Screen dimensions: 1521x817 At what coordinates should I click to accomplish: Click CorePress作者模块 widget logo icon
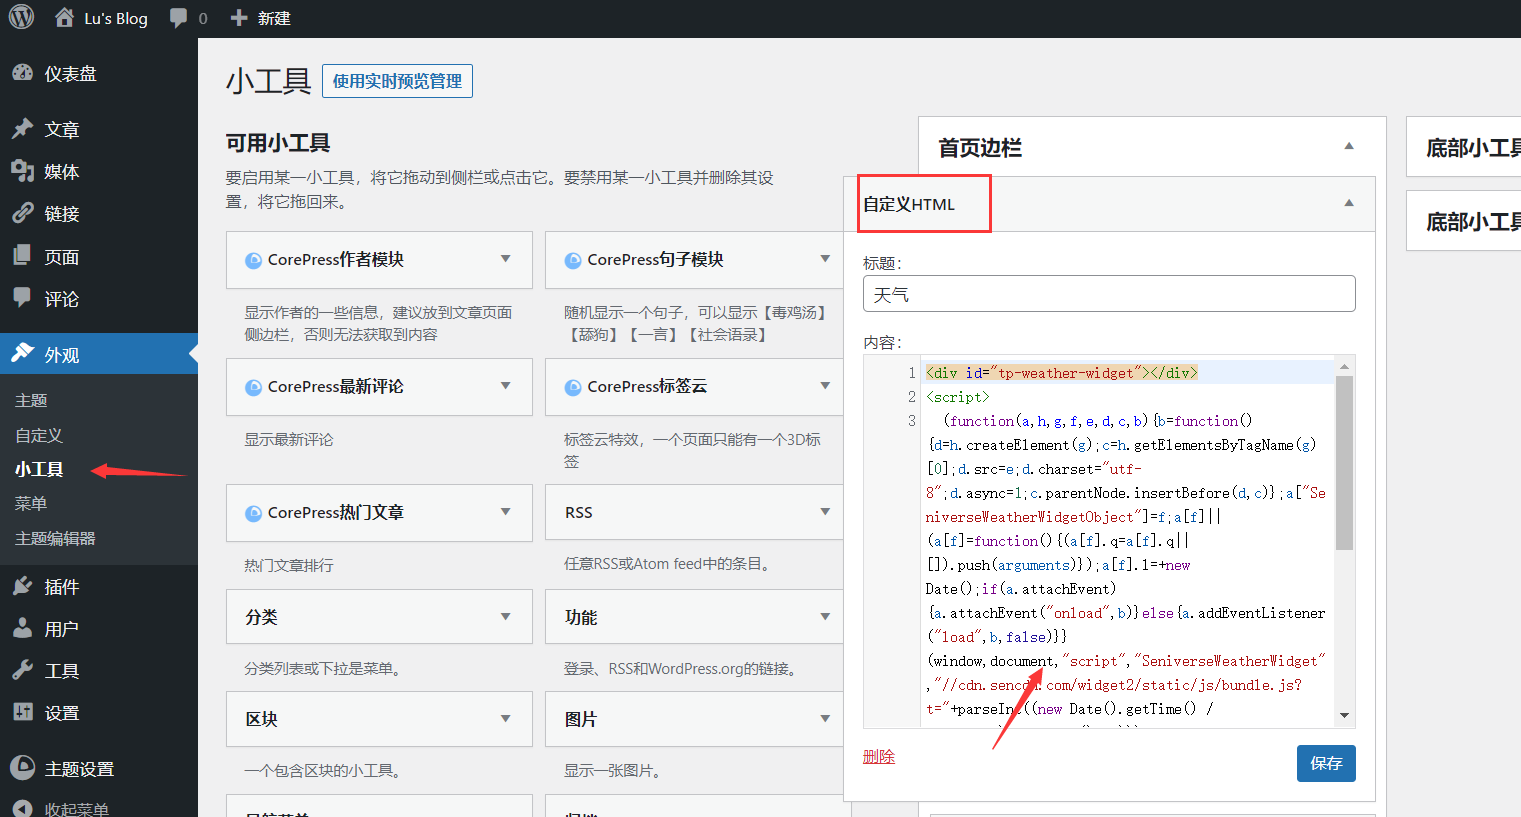click(x=254, y=260)
